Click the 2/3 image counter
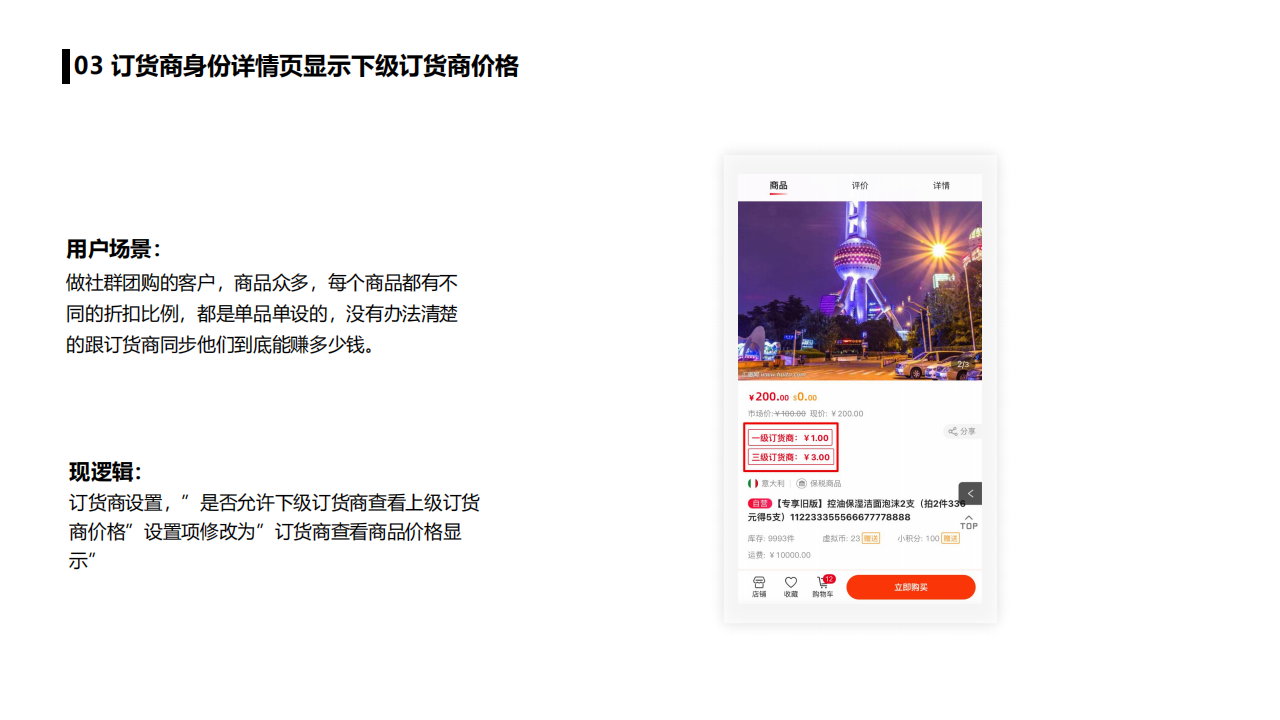This screenshot has width=1280, height=720. 962,365
